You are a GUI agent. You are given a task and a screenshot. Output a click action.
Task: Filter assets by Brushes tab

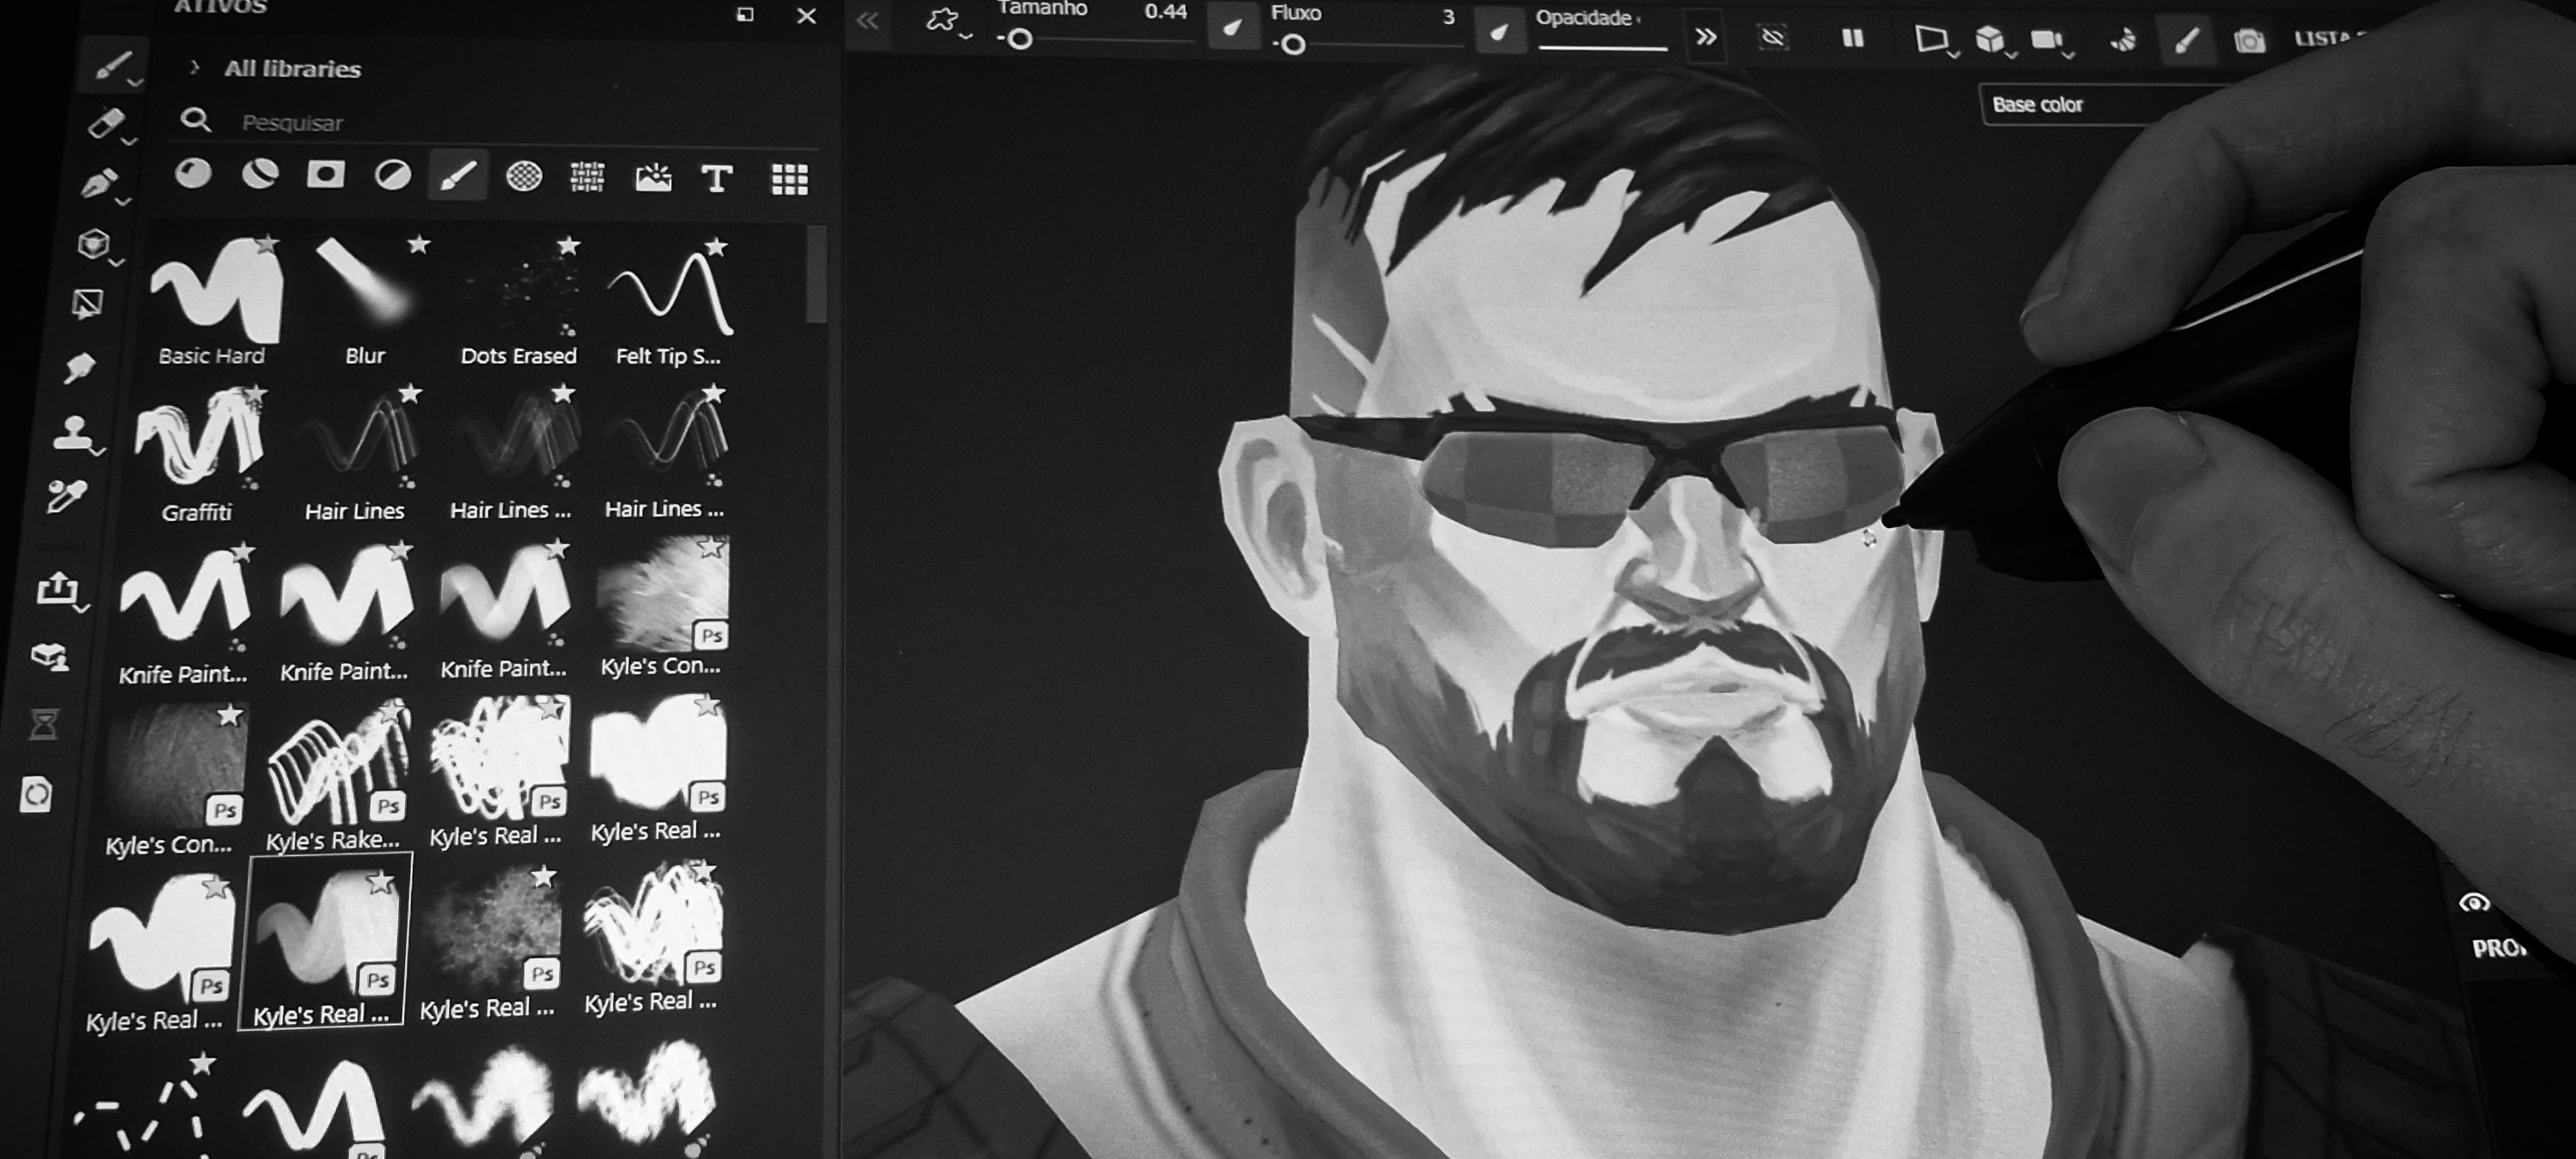pyautogui.click(x=458, y=176)
